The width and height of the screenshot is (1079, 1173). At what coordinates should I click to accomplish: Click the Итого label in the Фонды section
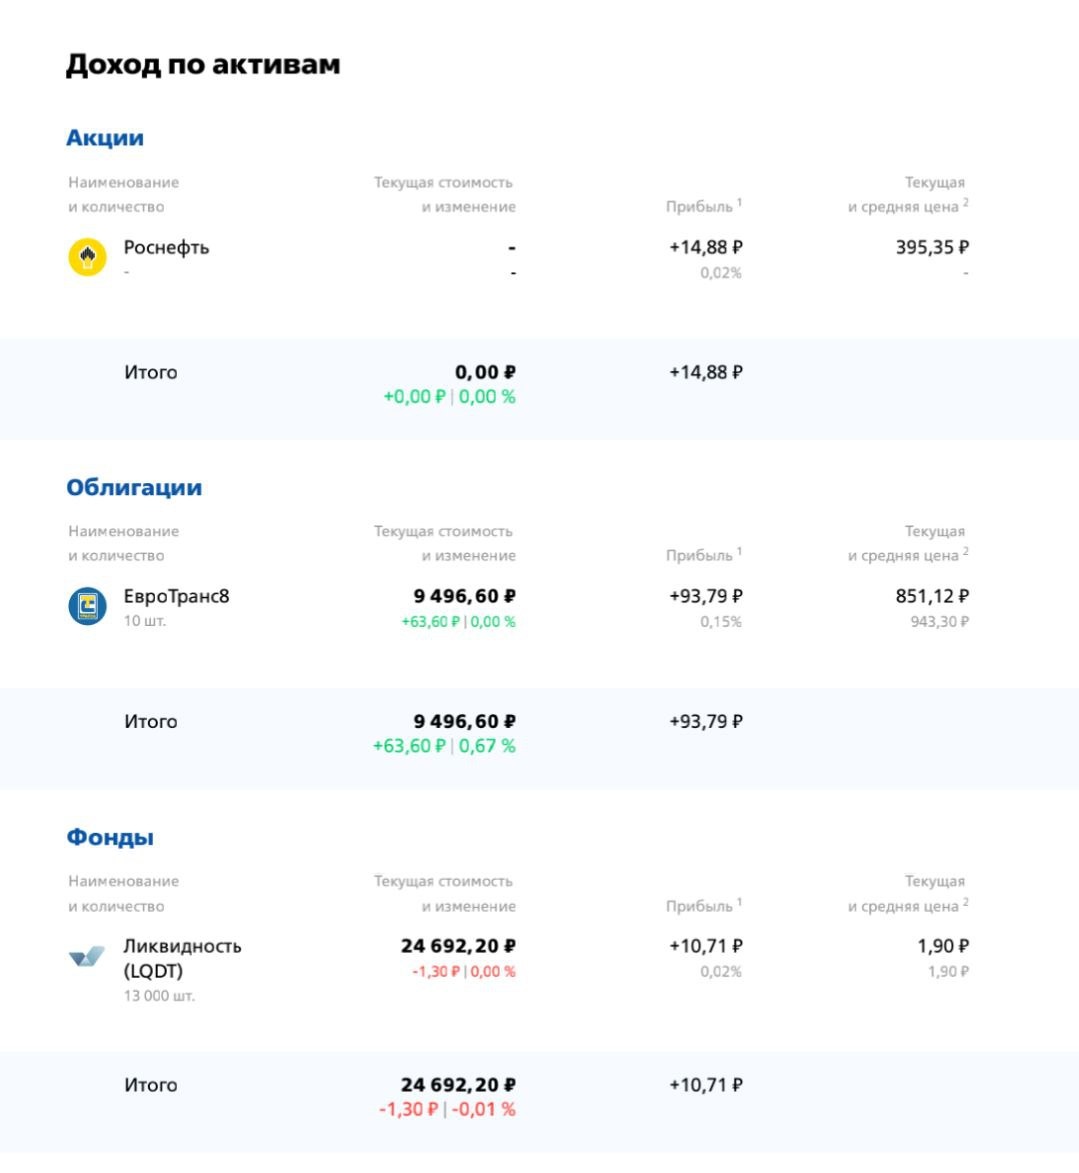pos(150,1084)
